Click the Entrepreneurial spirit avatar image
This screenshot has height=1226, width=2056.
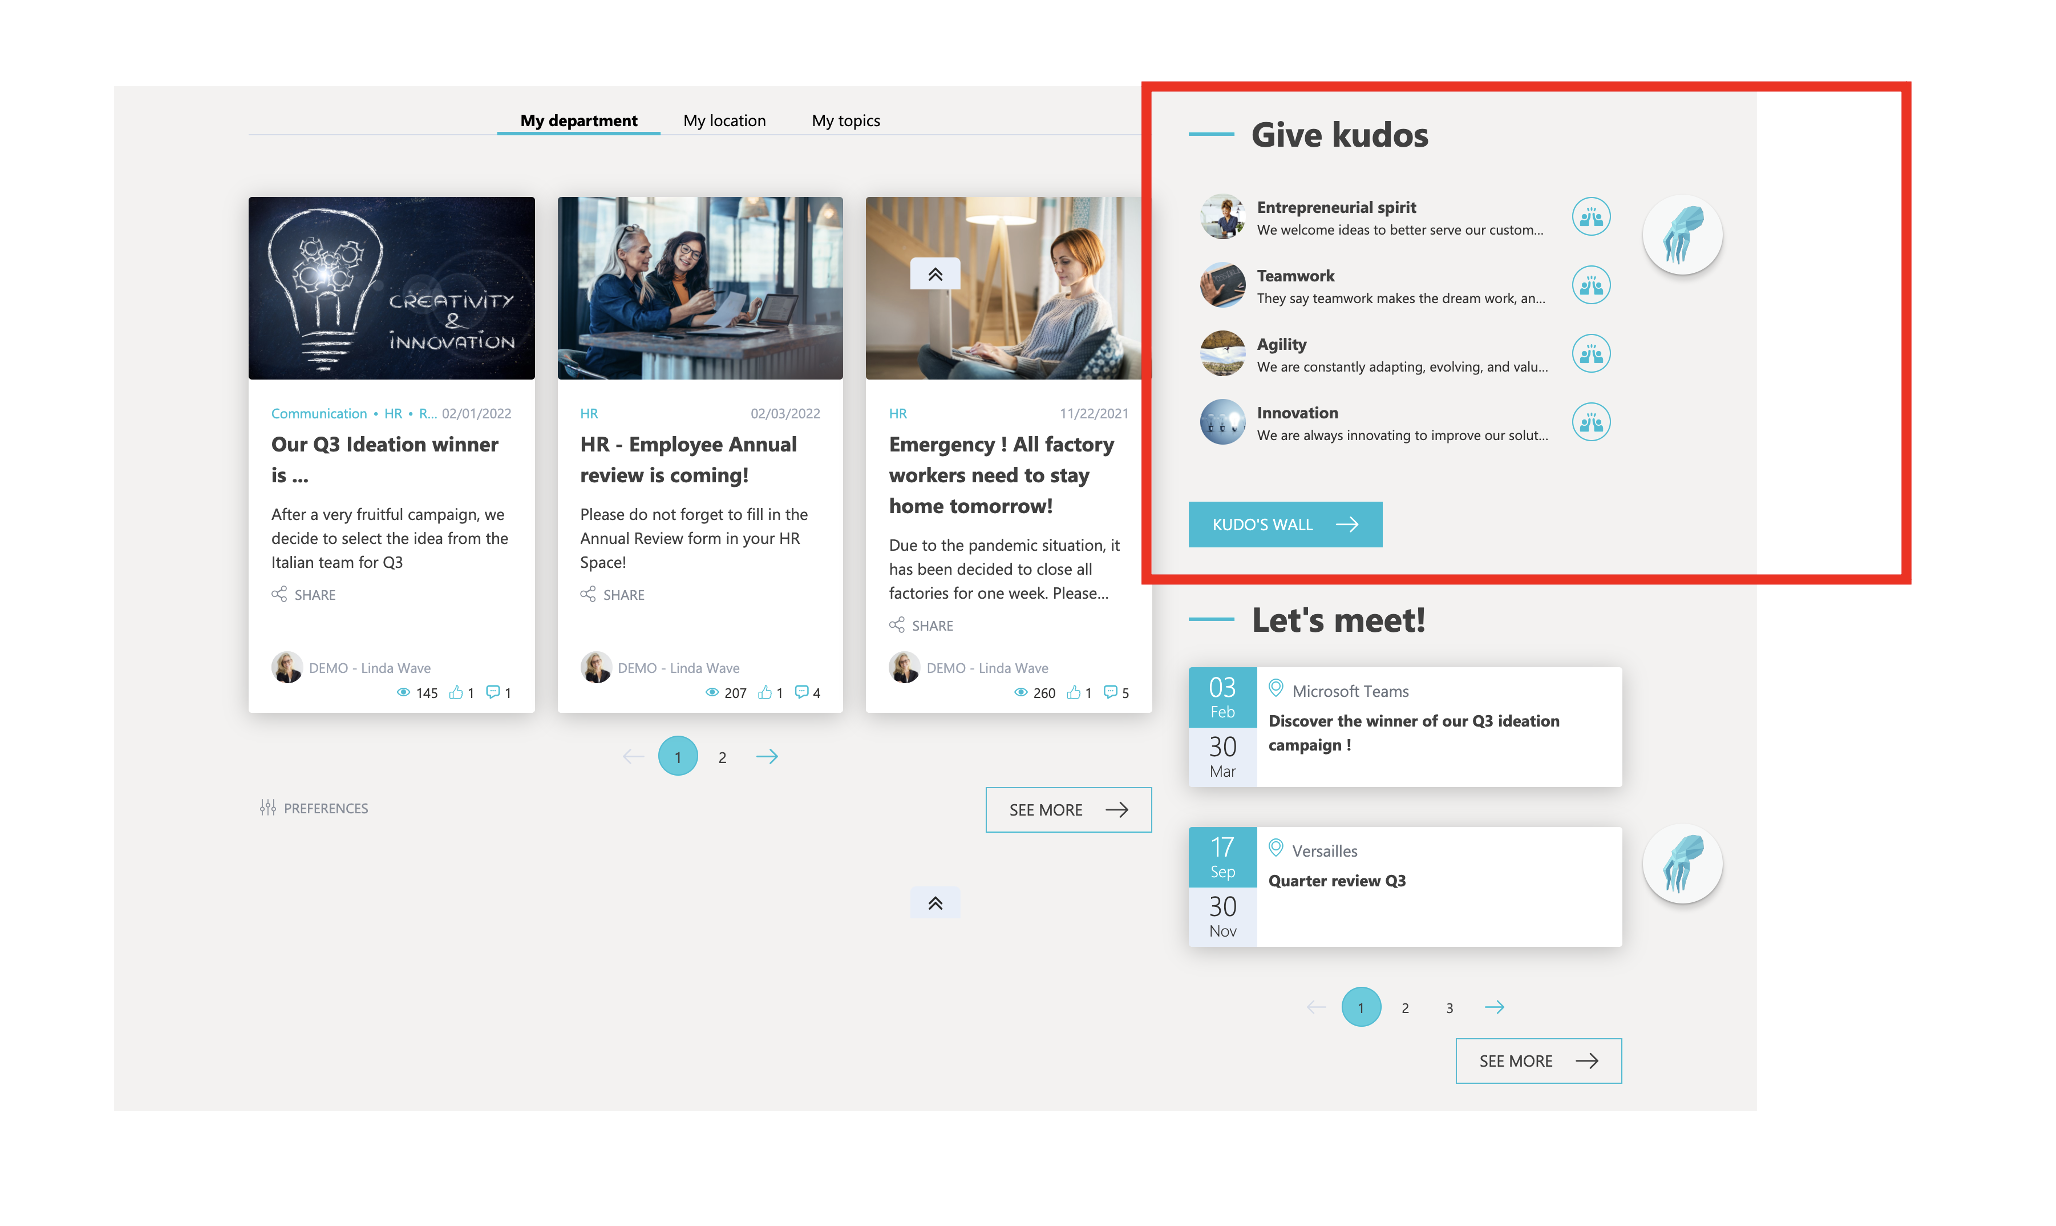coord(1222,217)
